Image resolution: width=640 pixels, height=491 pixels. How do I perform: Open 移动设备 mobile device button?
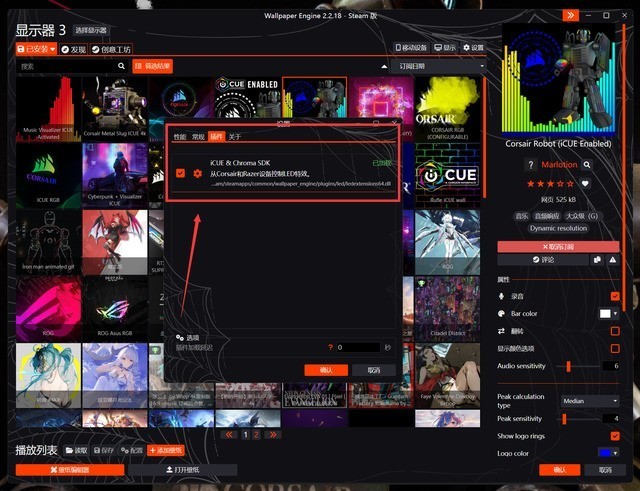[411, 48]
